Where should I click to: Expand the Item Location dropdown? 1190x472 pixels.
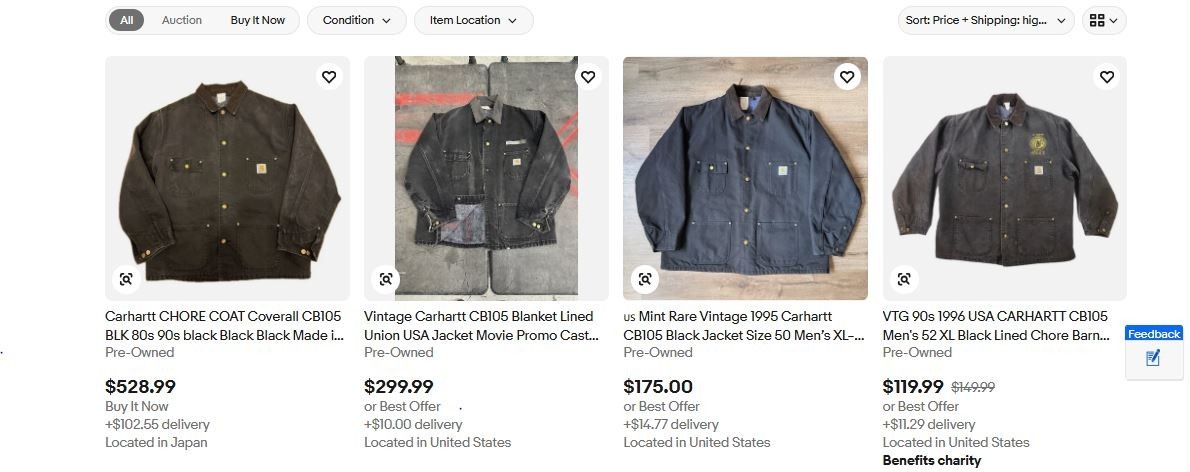[473, 20]
